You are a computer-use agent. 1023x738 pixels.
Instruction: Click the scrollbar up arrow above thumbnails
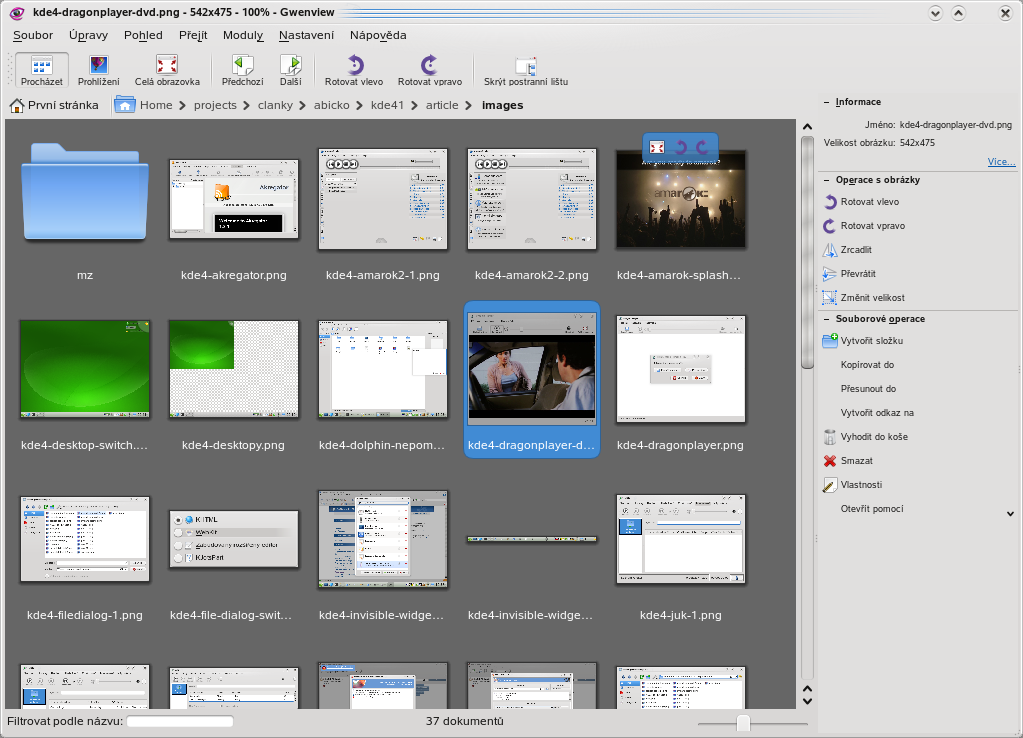tap(807, 127)
